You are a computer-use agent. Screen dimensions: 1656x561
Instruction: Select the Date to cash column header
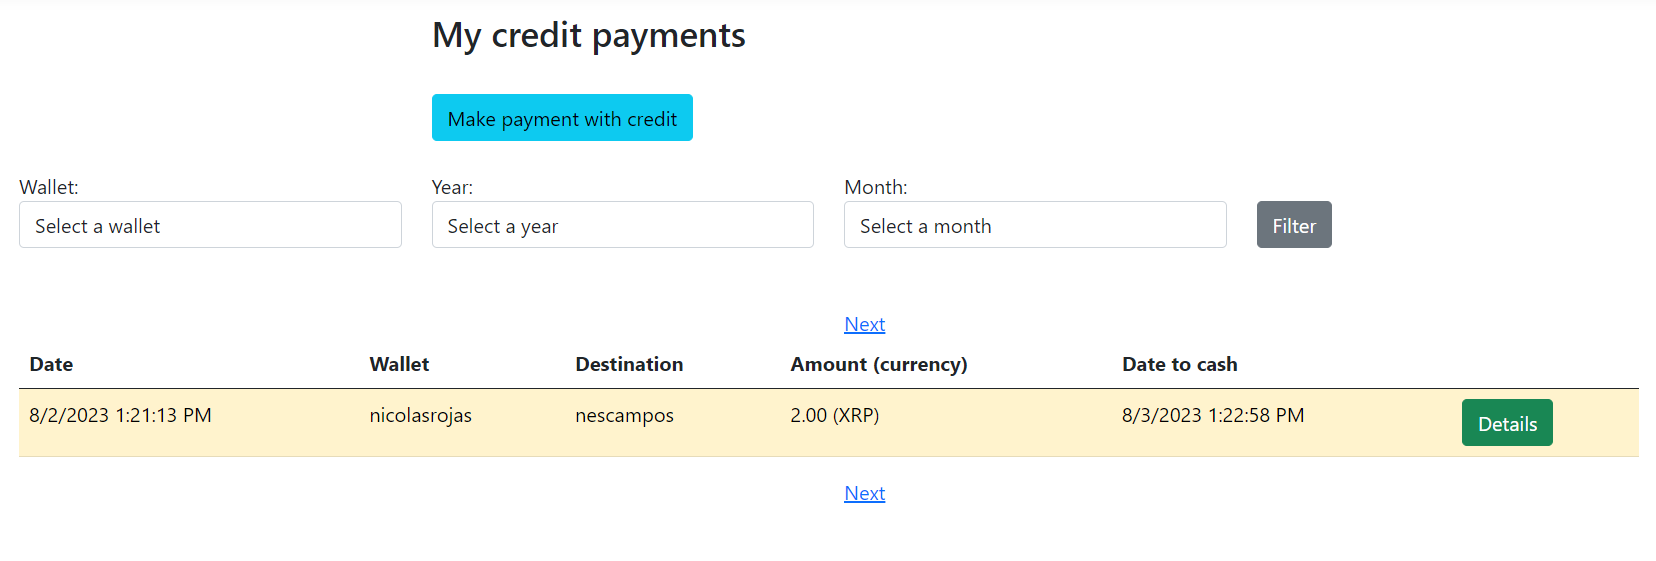click(1180, 364)
